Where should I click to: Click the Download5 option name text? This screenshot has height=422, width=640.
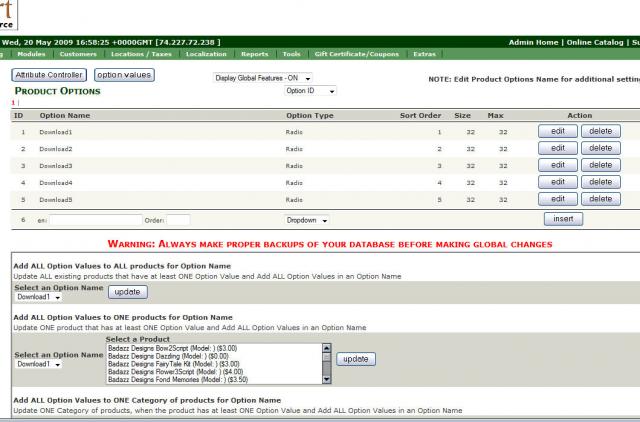pos(56,200)
